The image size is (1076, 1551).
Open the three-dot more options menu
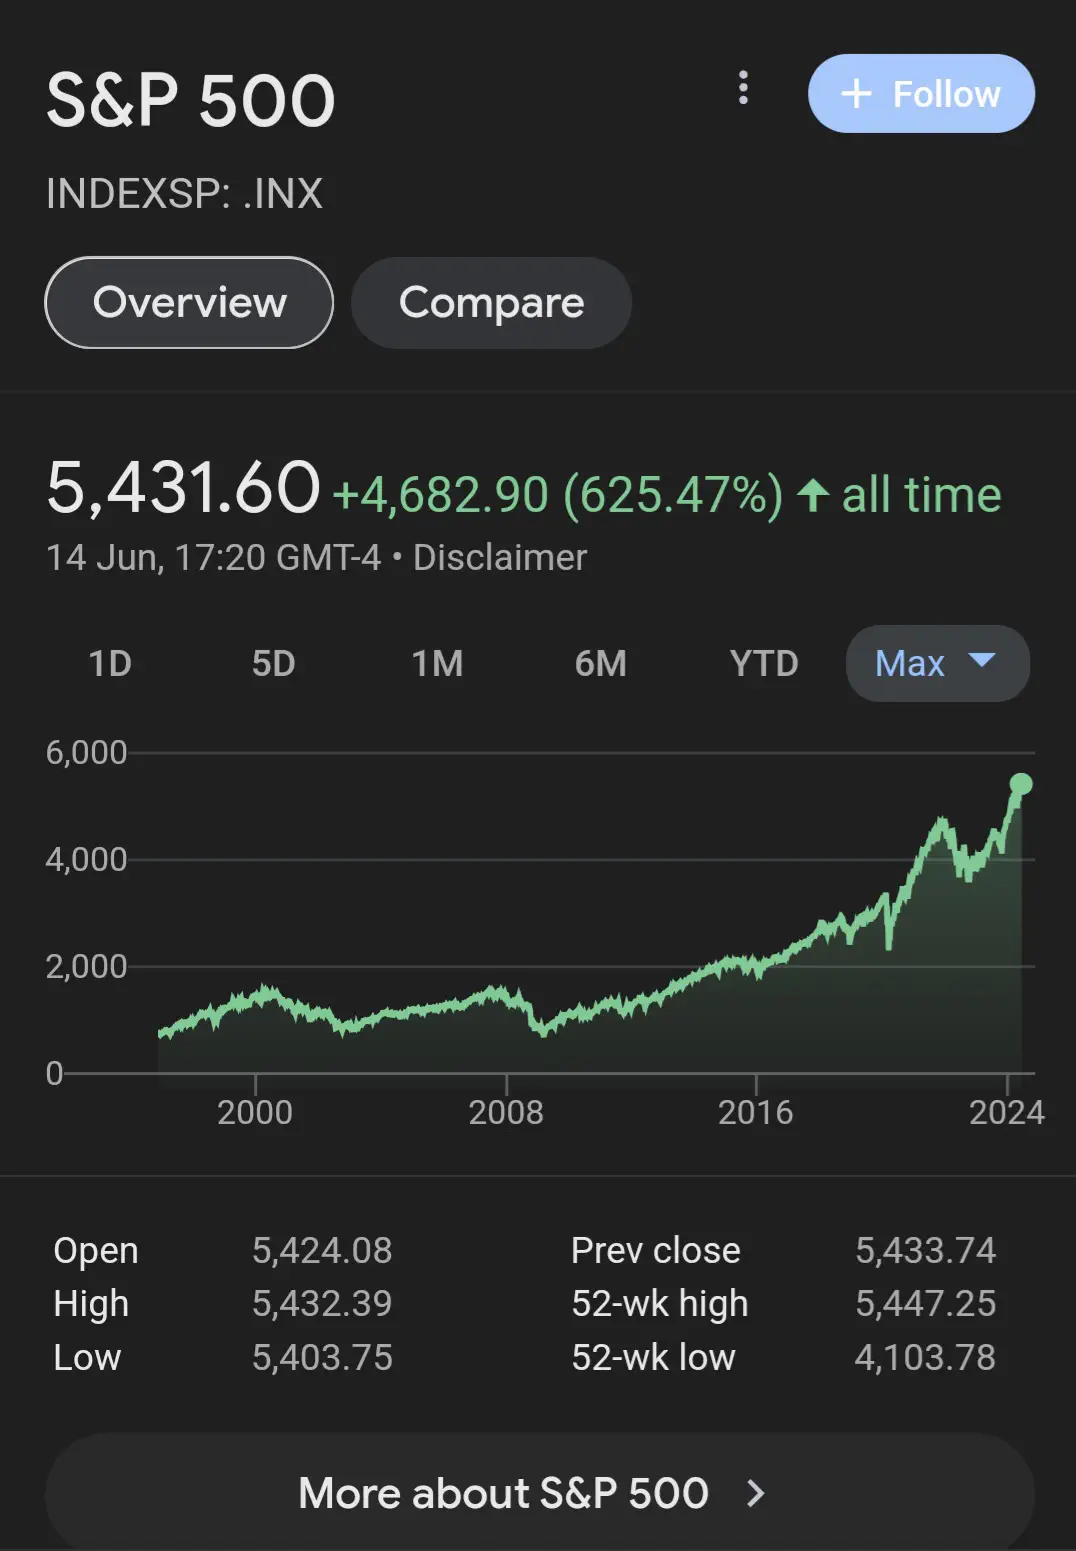click(x=742, y=88)
